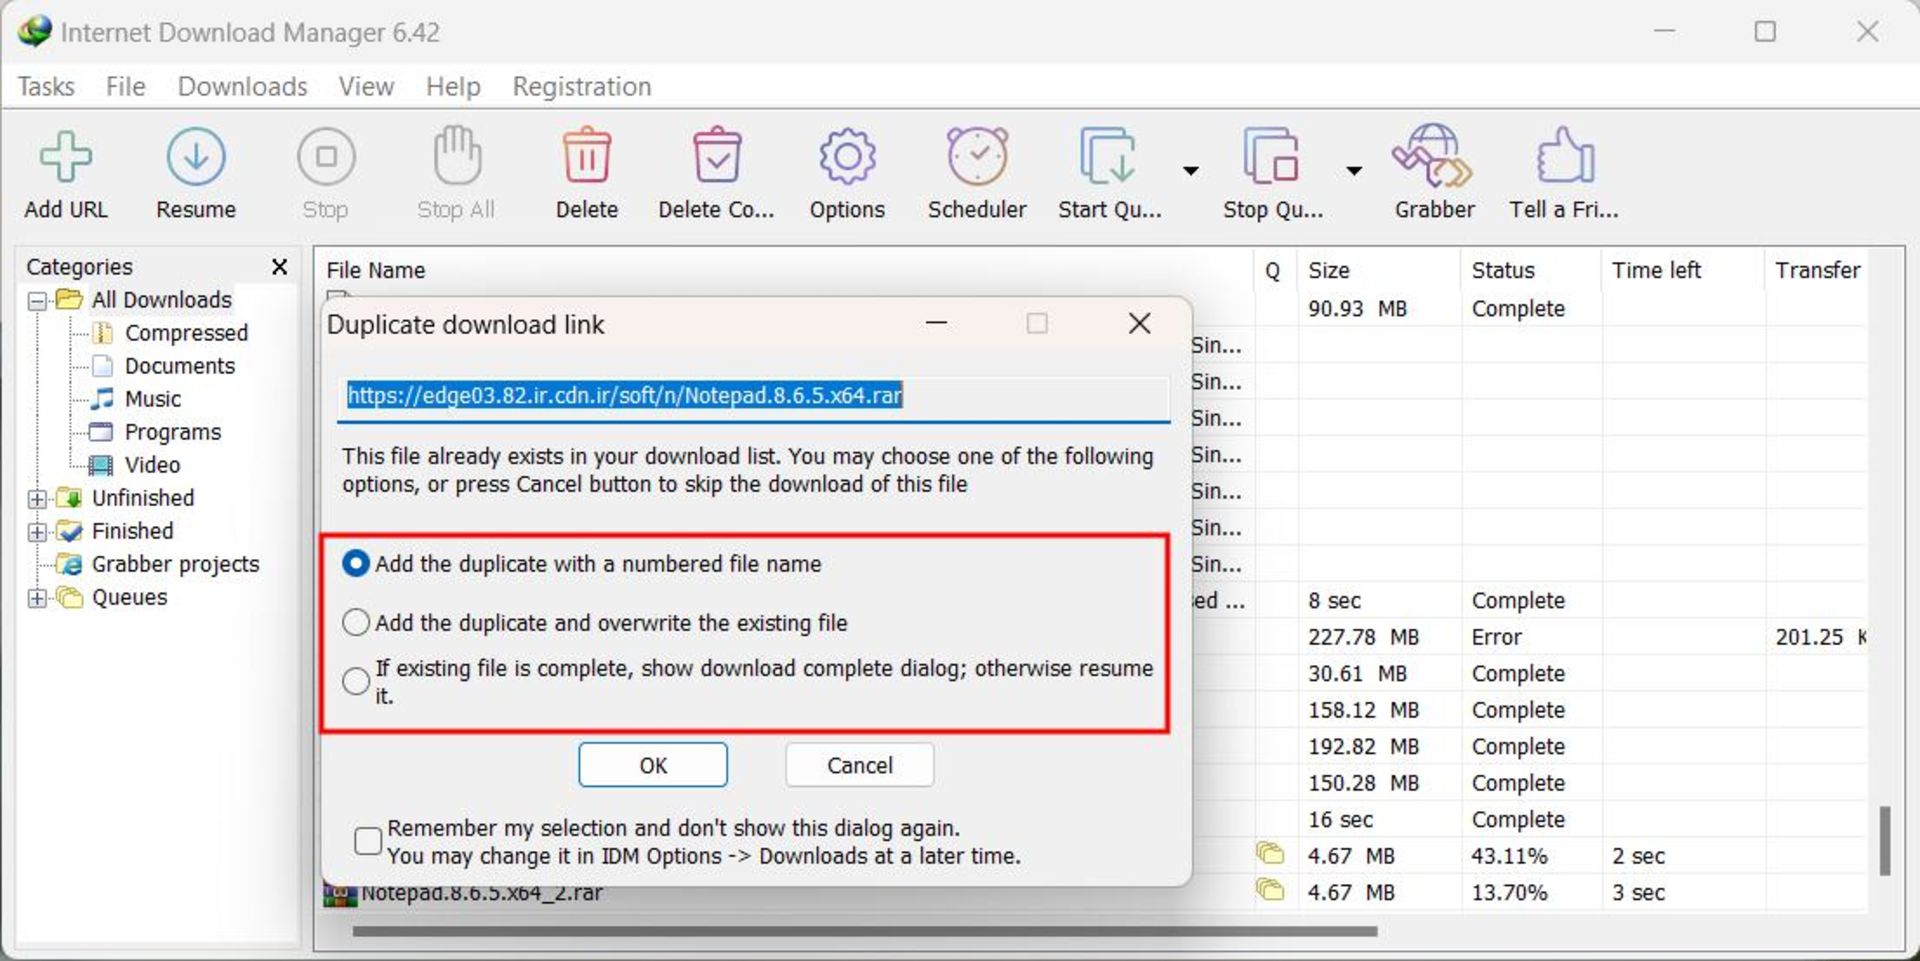Open the Scheduler clock icon
This screenshot has width=1920, height=961.
[x=977, y=156]
